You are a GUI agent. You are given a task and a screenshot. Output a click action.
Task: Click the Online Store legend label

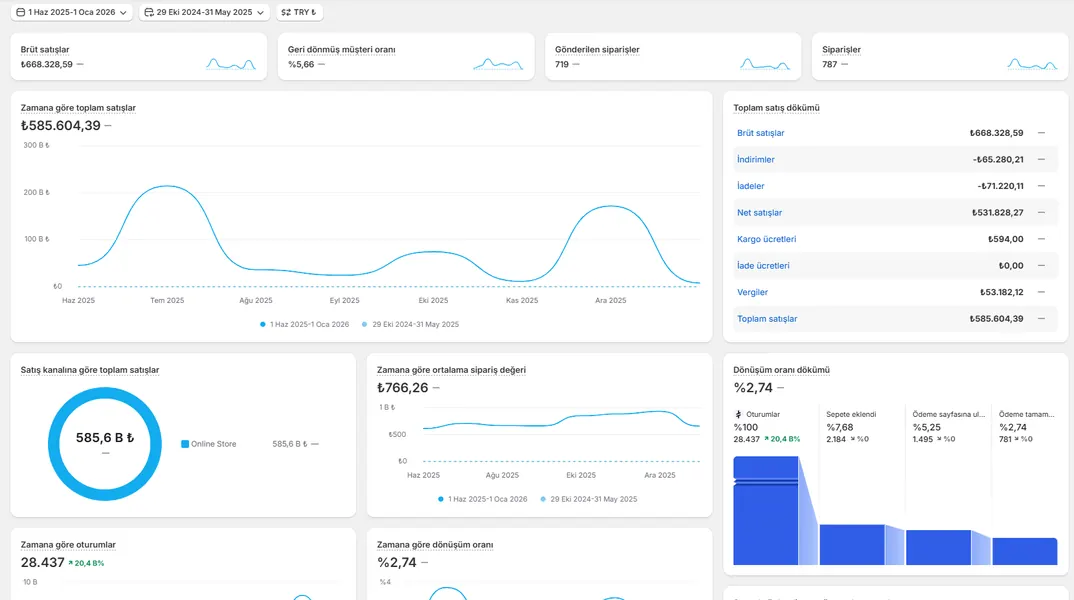214,444
